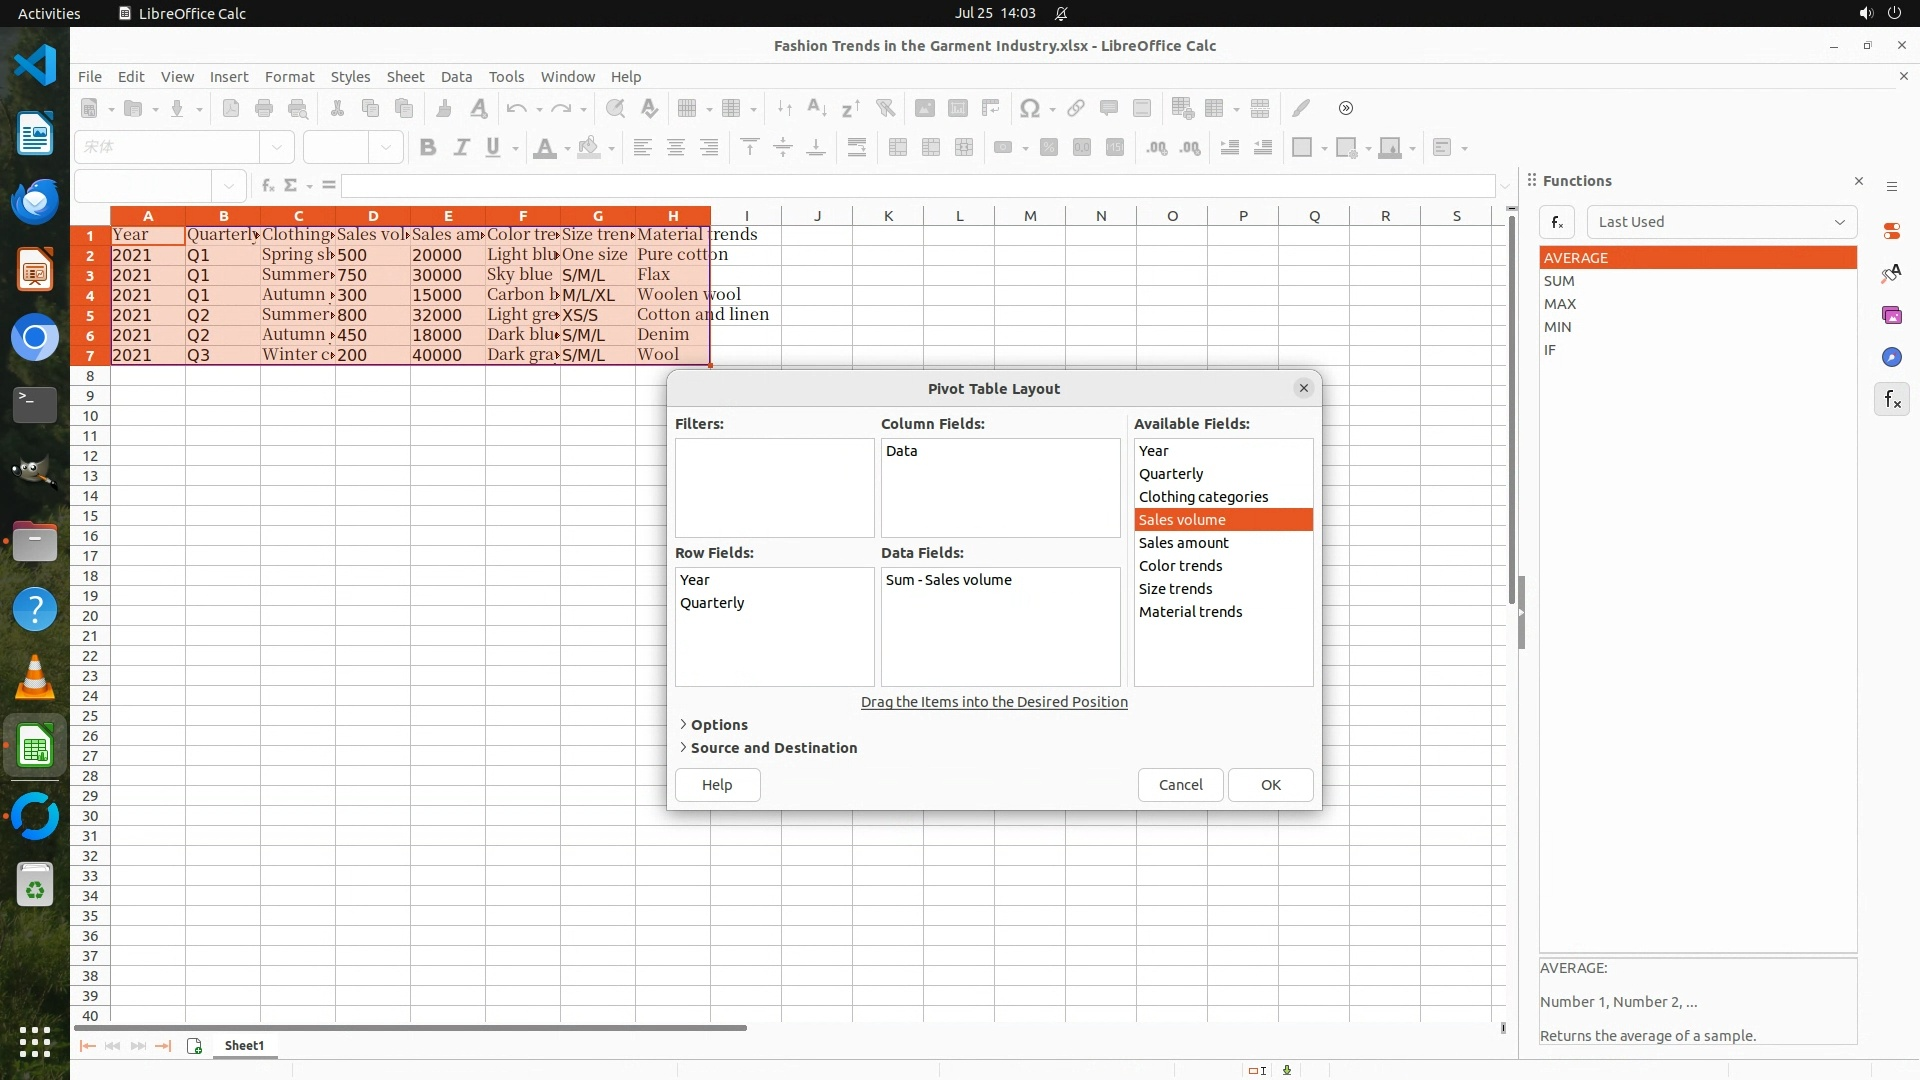Open the Styles sidebar deck
This screenshot has height=1080, width=1920.
1891,273
